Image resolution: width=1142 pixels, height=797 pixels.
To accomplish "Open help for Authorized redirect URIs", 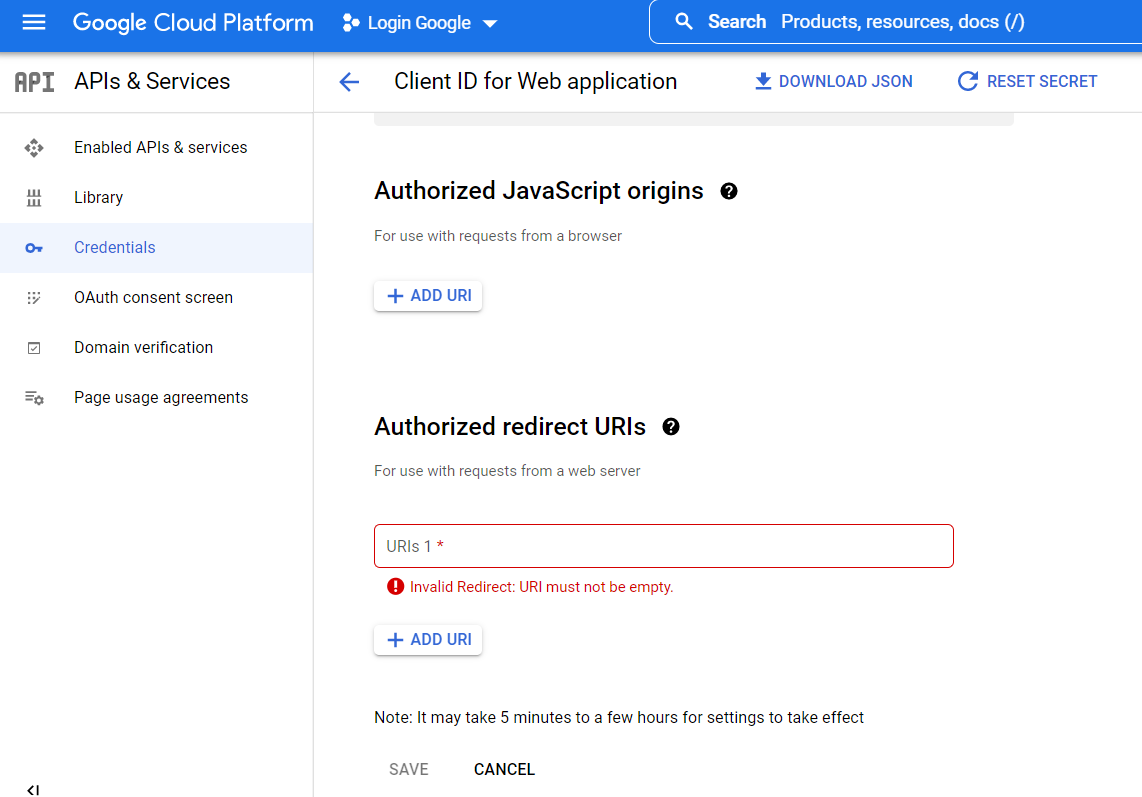I will 671,427.
